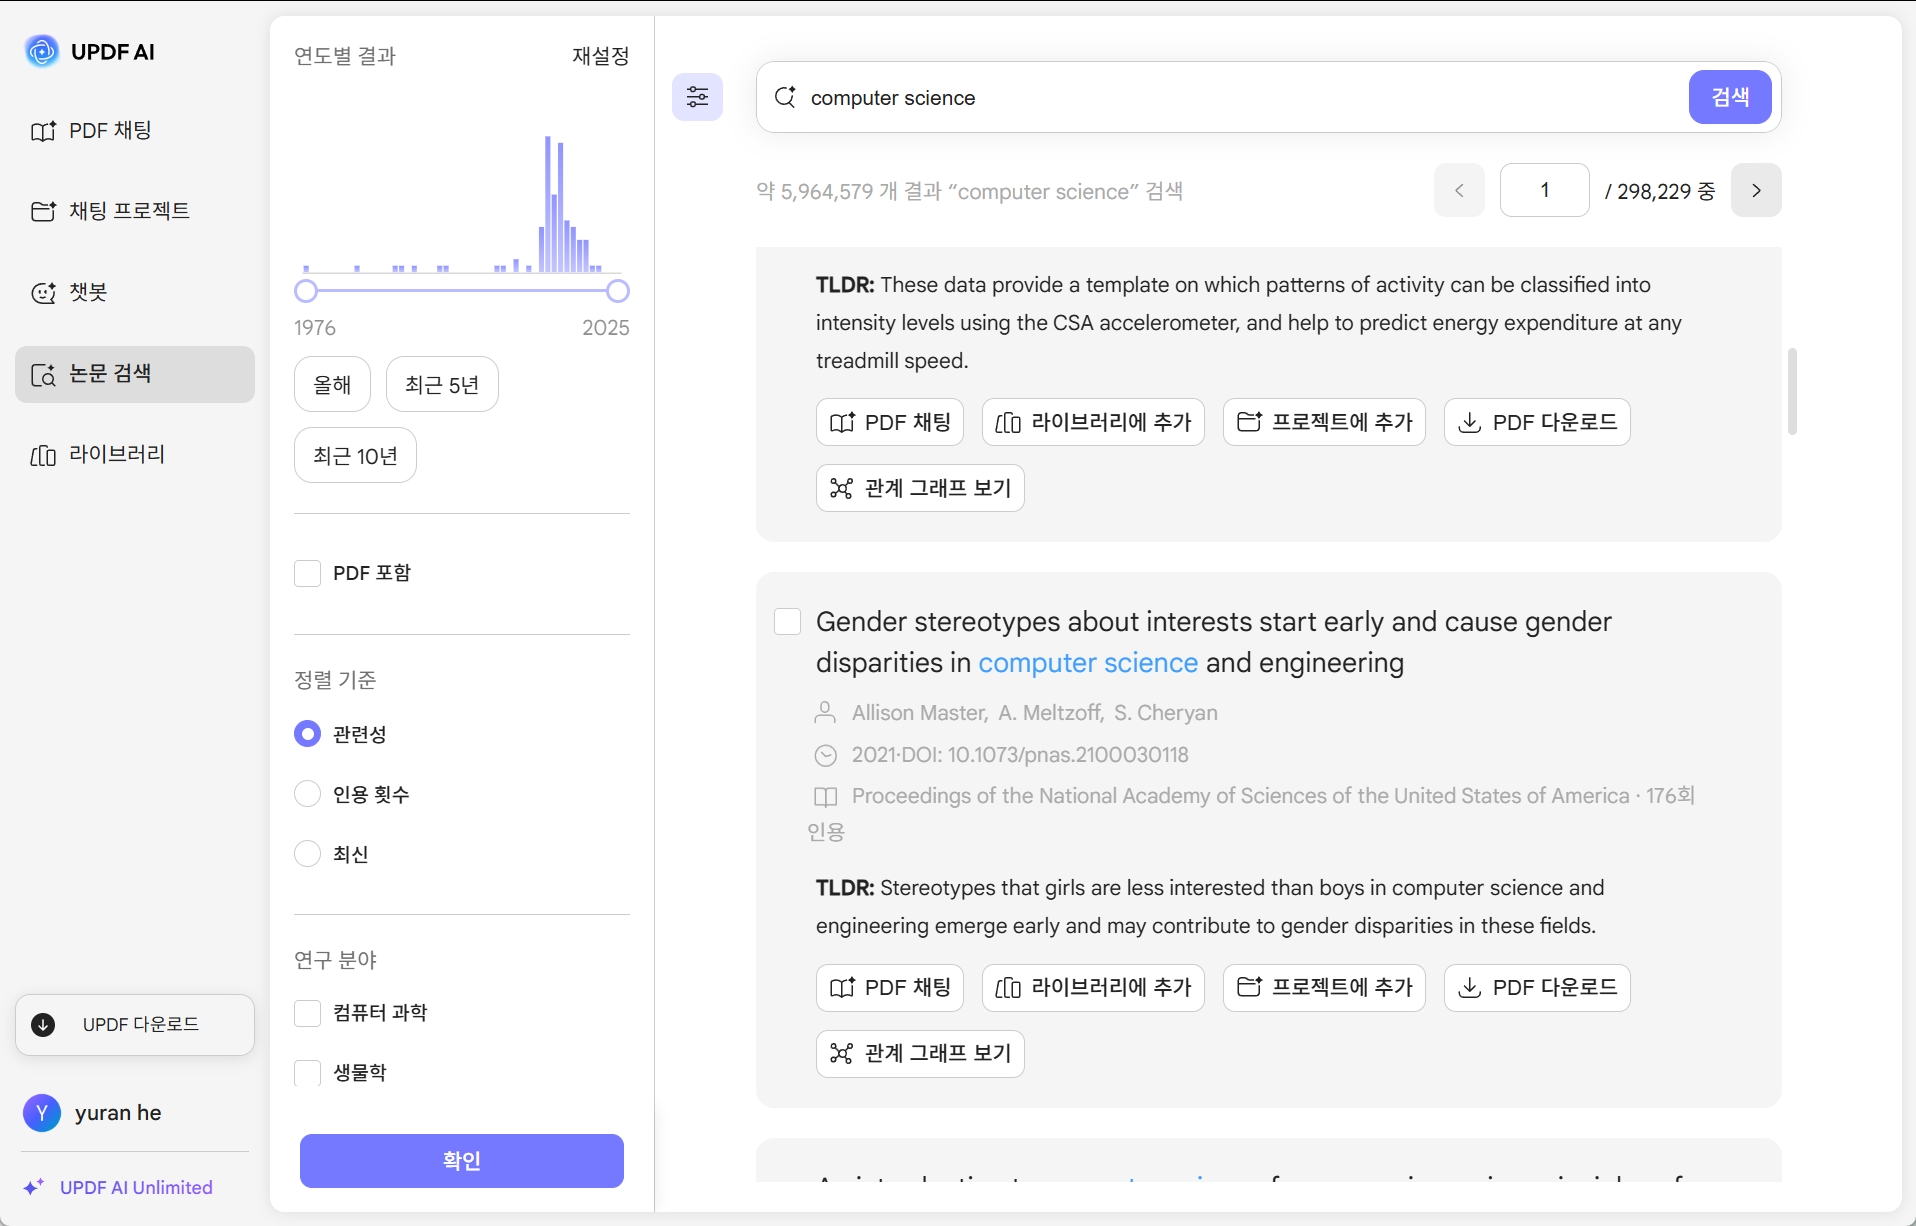Open 라이브러리 in the sidebar
The image size is (1916, 1226).
pos(135,455)
